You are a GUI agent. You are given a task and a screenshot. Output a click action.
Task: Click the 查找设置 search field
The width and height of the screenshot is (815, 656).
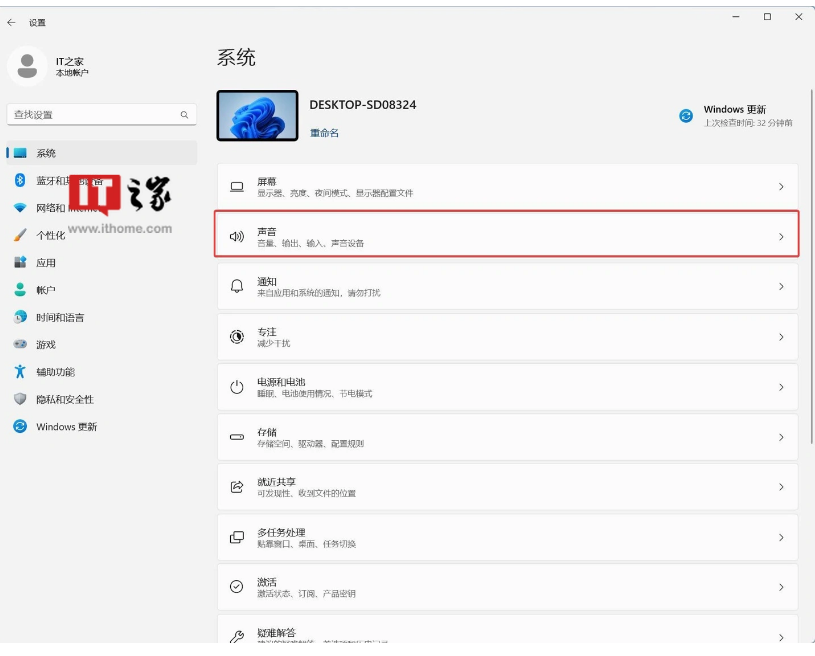pyautogui.click(x=95, y=115)
